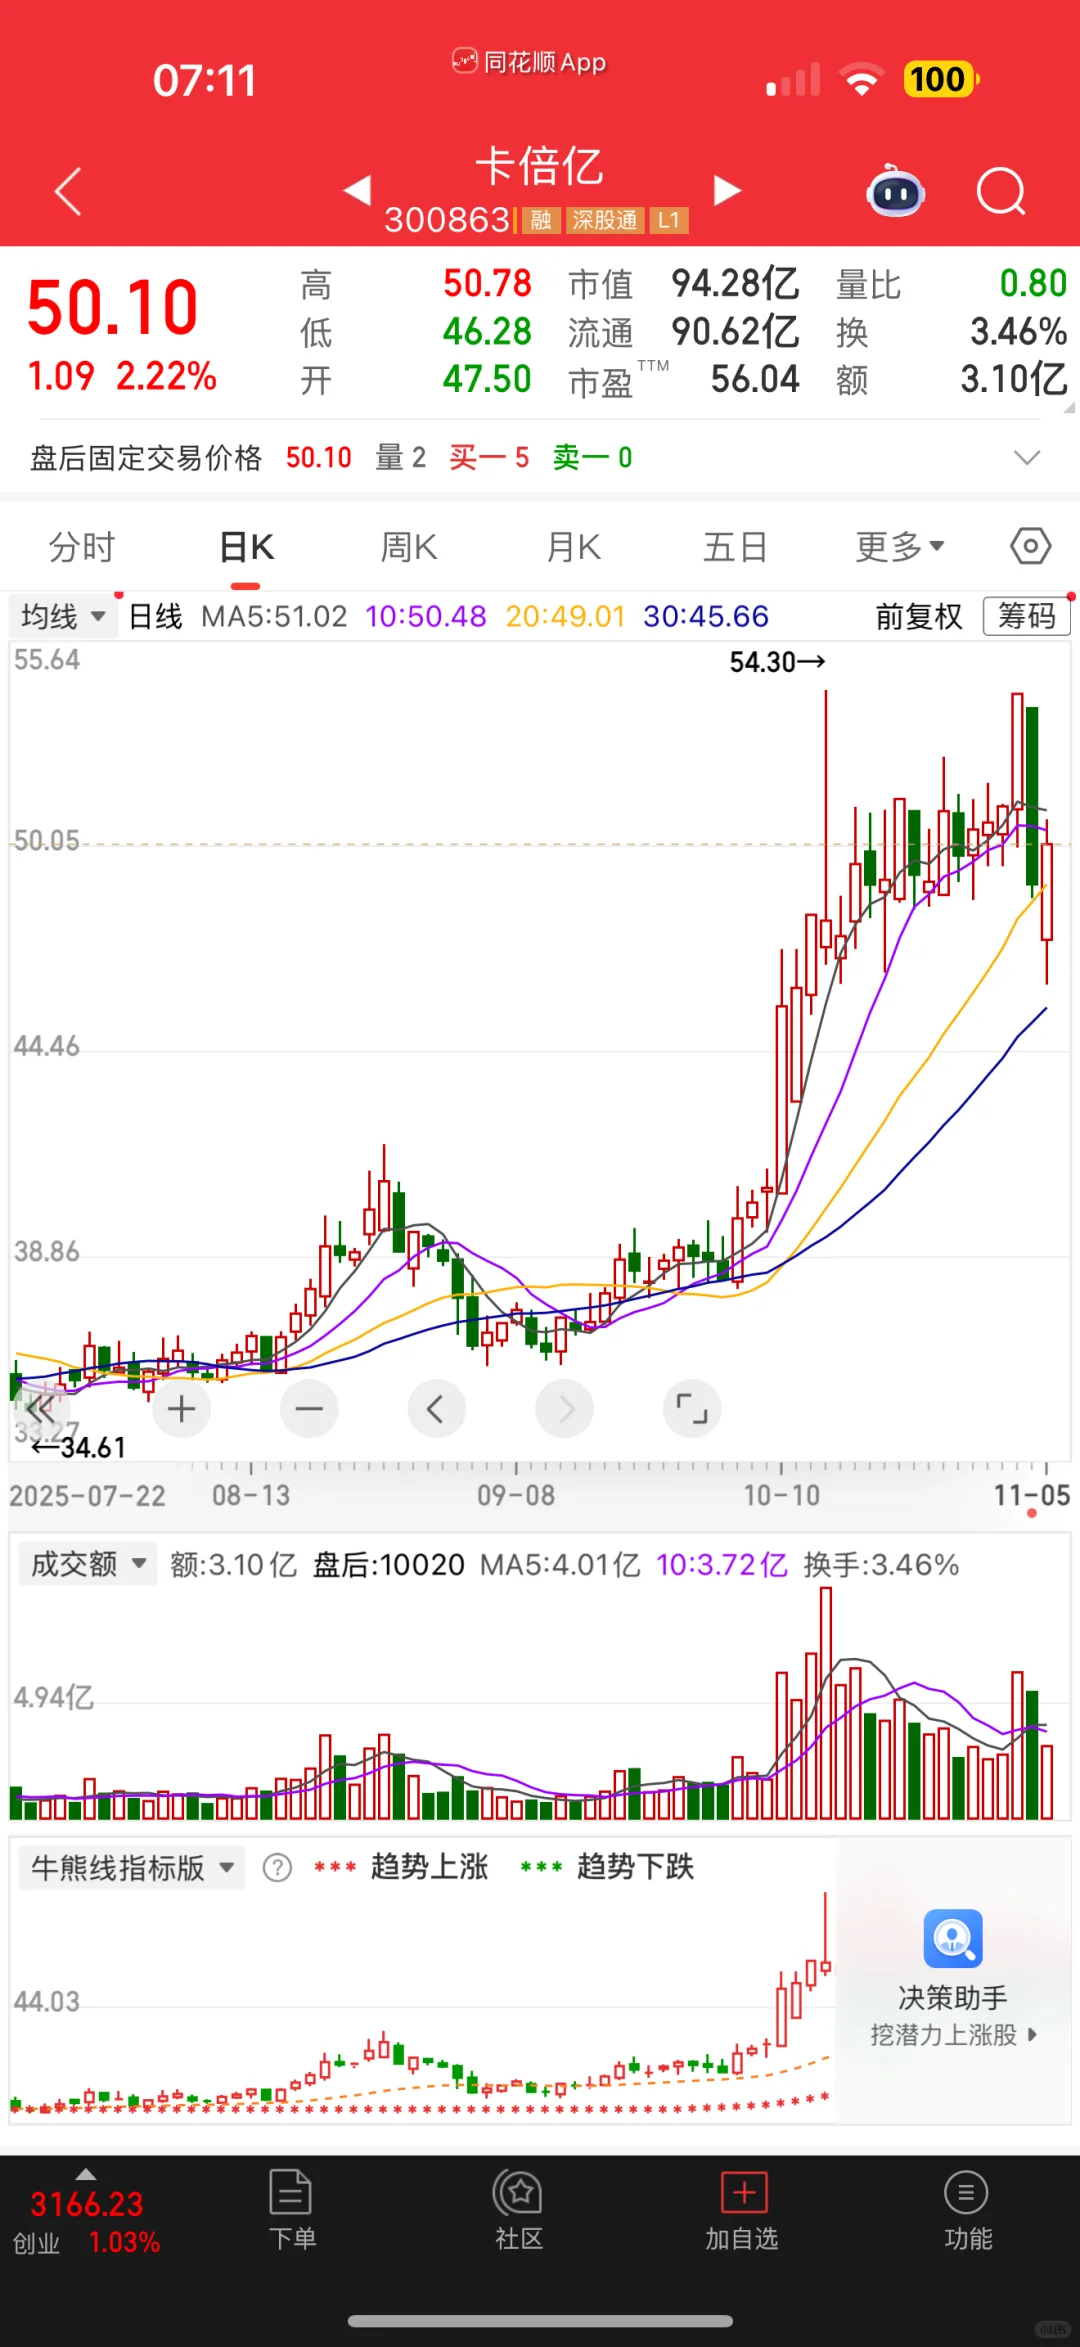Tap stock name 卡倍亿 title
Viewport: 1080px width, 2347px height.
[x=539, y=166]
